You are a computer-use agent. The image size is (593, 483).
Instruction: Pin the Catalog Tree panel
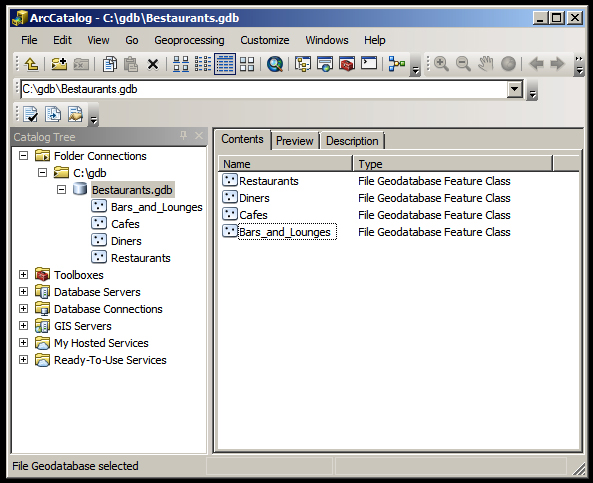183,135
